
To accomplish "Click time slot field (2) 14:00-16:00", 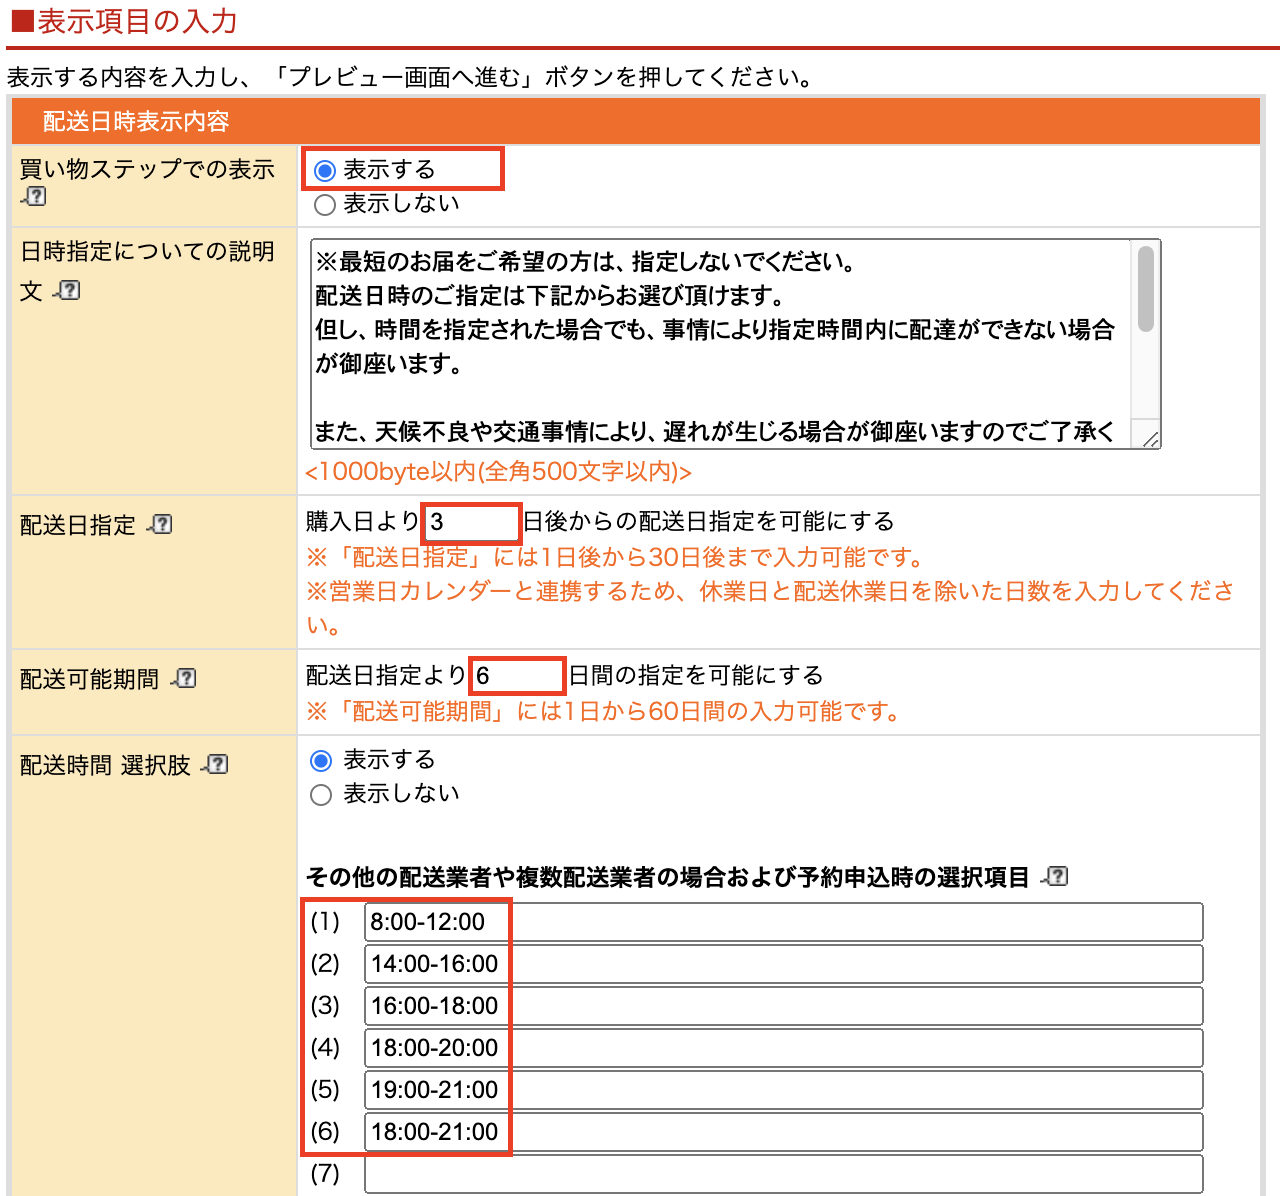I will (x=783, y=964).
